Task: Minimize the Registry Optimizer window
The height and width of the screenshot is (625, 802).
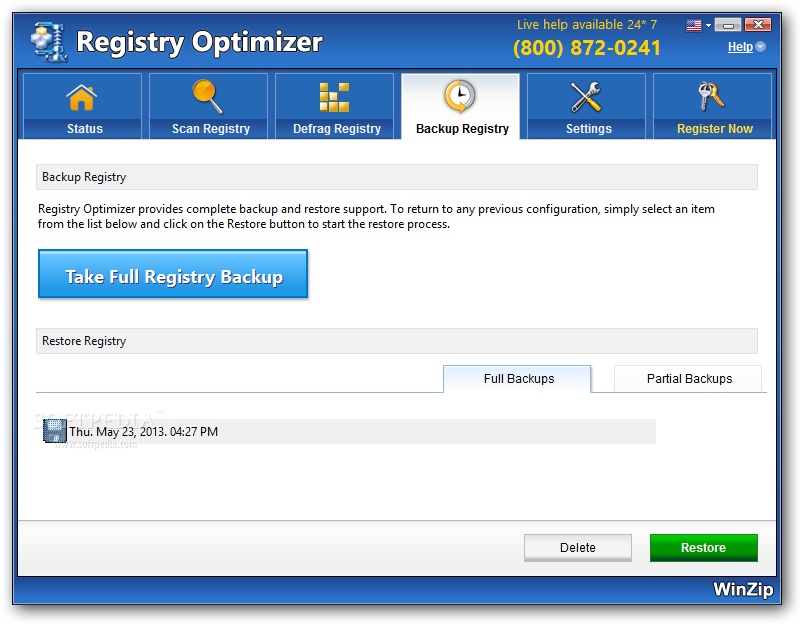Action: (728, 25)
